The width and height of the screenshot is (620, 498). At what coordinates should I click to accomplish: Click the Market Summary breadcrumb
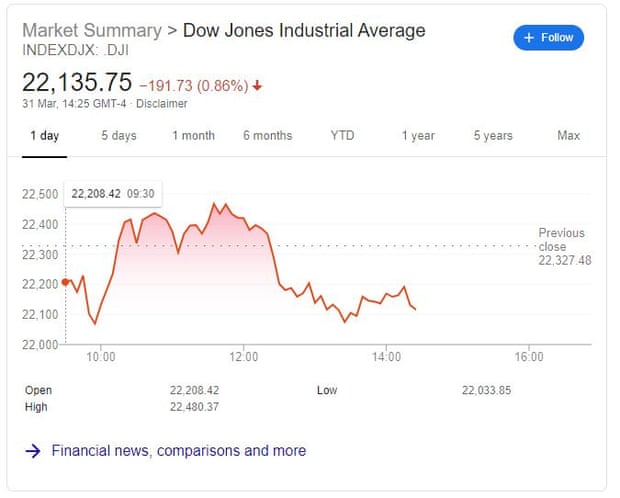coord(92,30)
